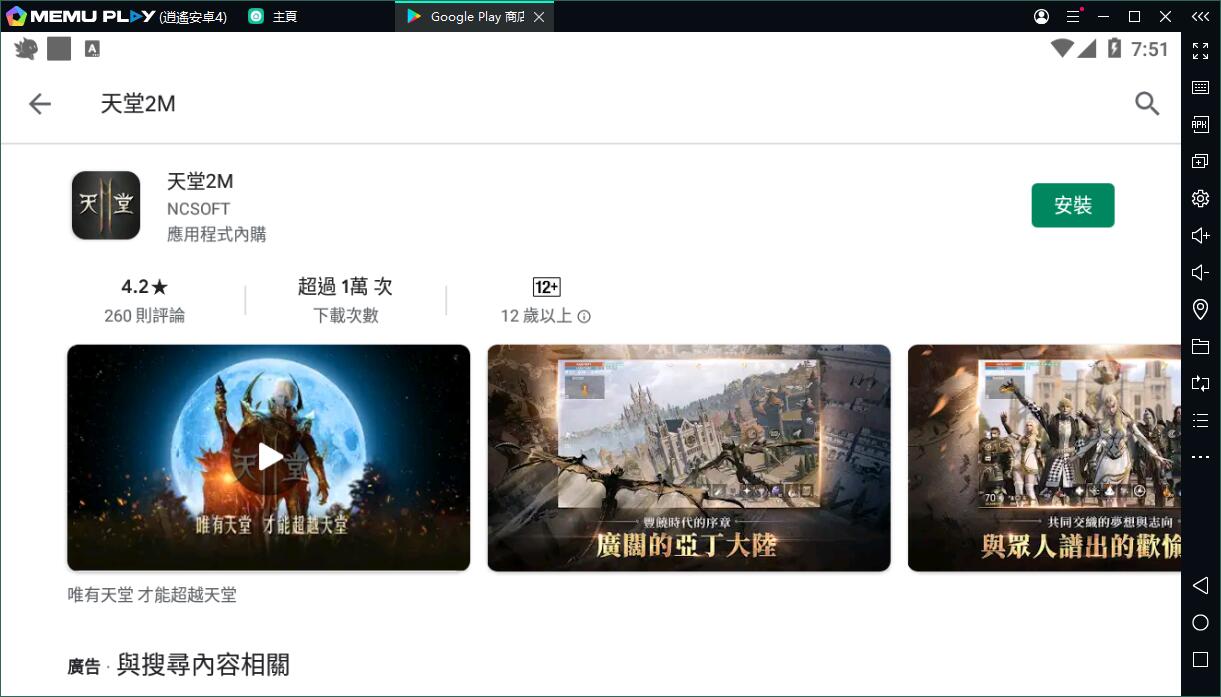Play the 天堂2M trailer video
Screen dimensions: 1221x697
[x=268, y=457]
